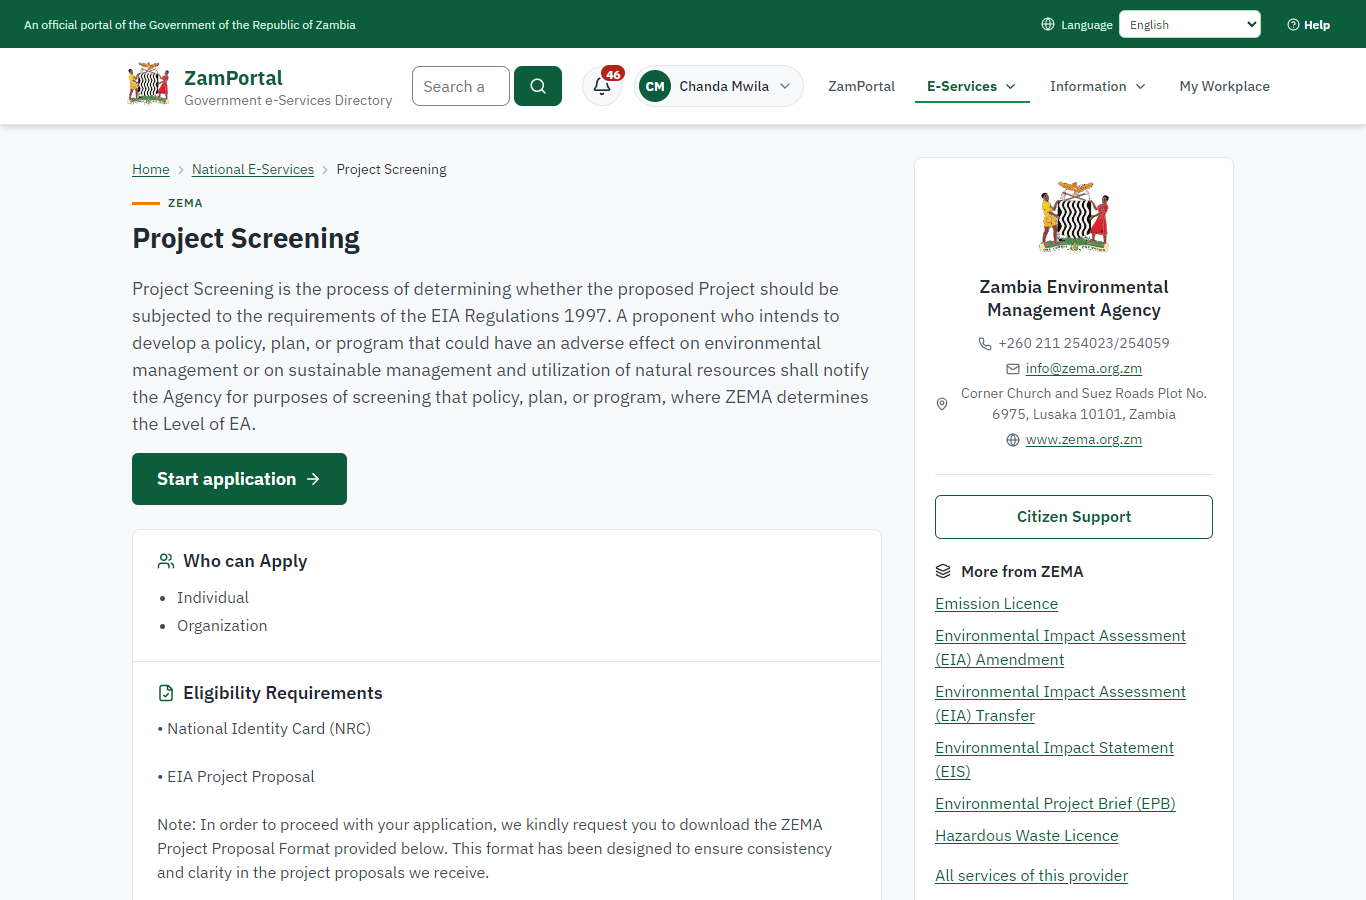Image resolution: width=1366 pixels, height=900 pixels.
Task: Open the EIA Transfer link
Action: click(1060, 704)
